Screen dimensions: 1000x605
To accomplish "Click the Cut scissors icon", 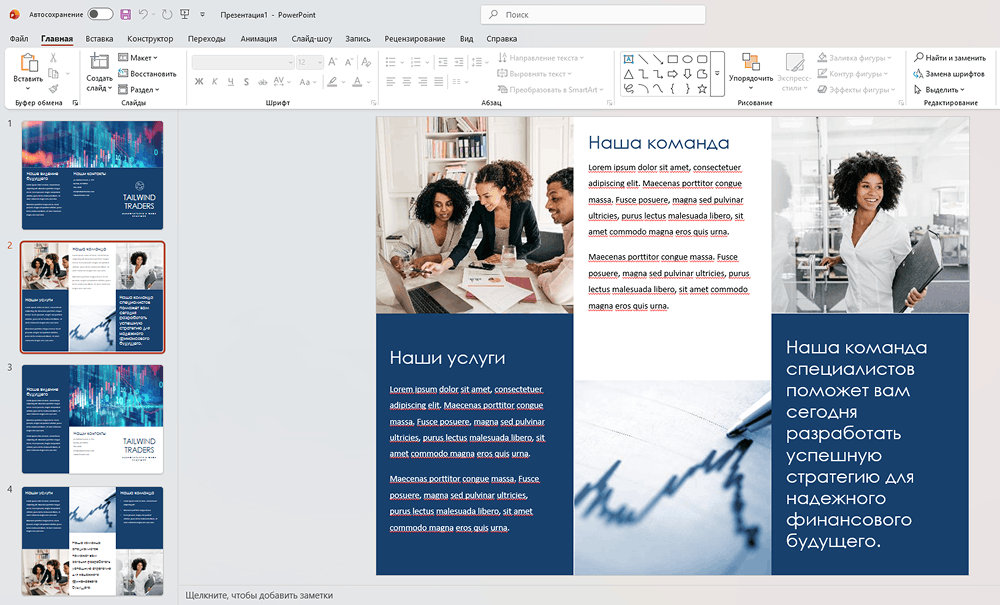I will point(54,58).
